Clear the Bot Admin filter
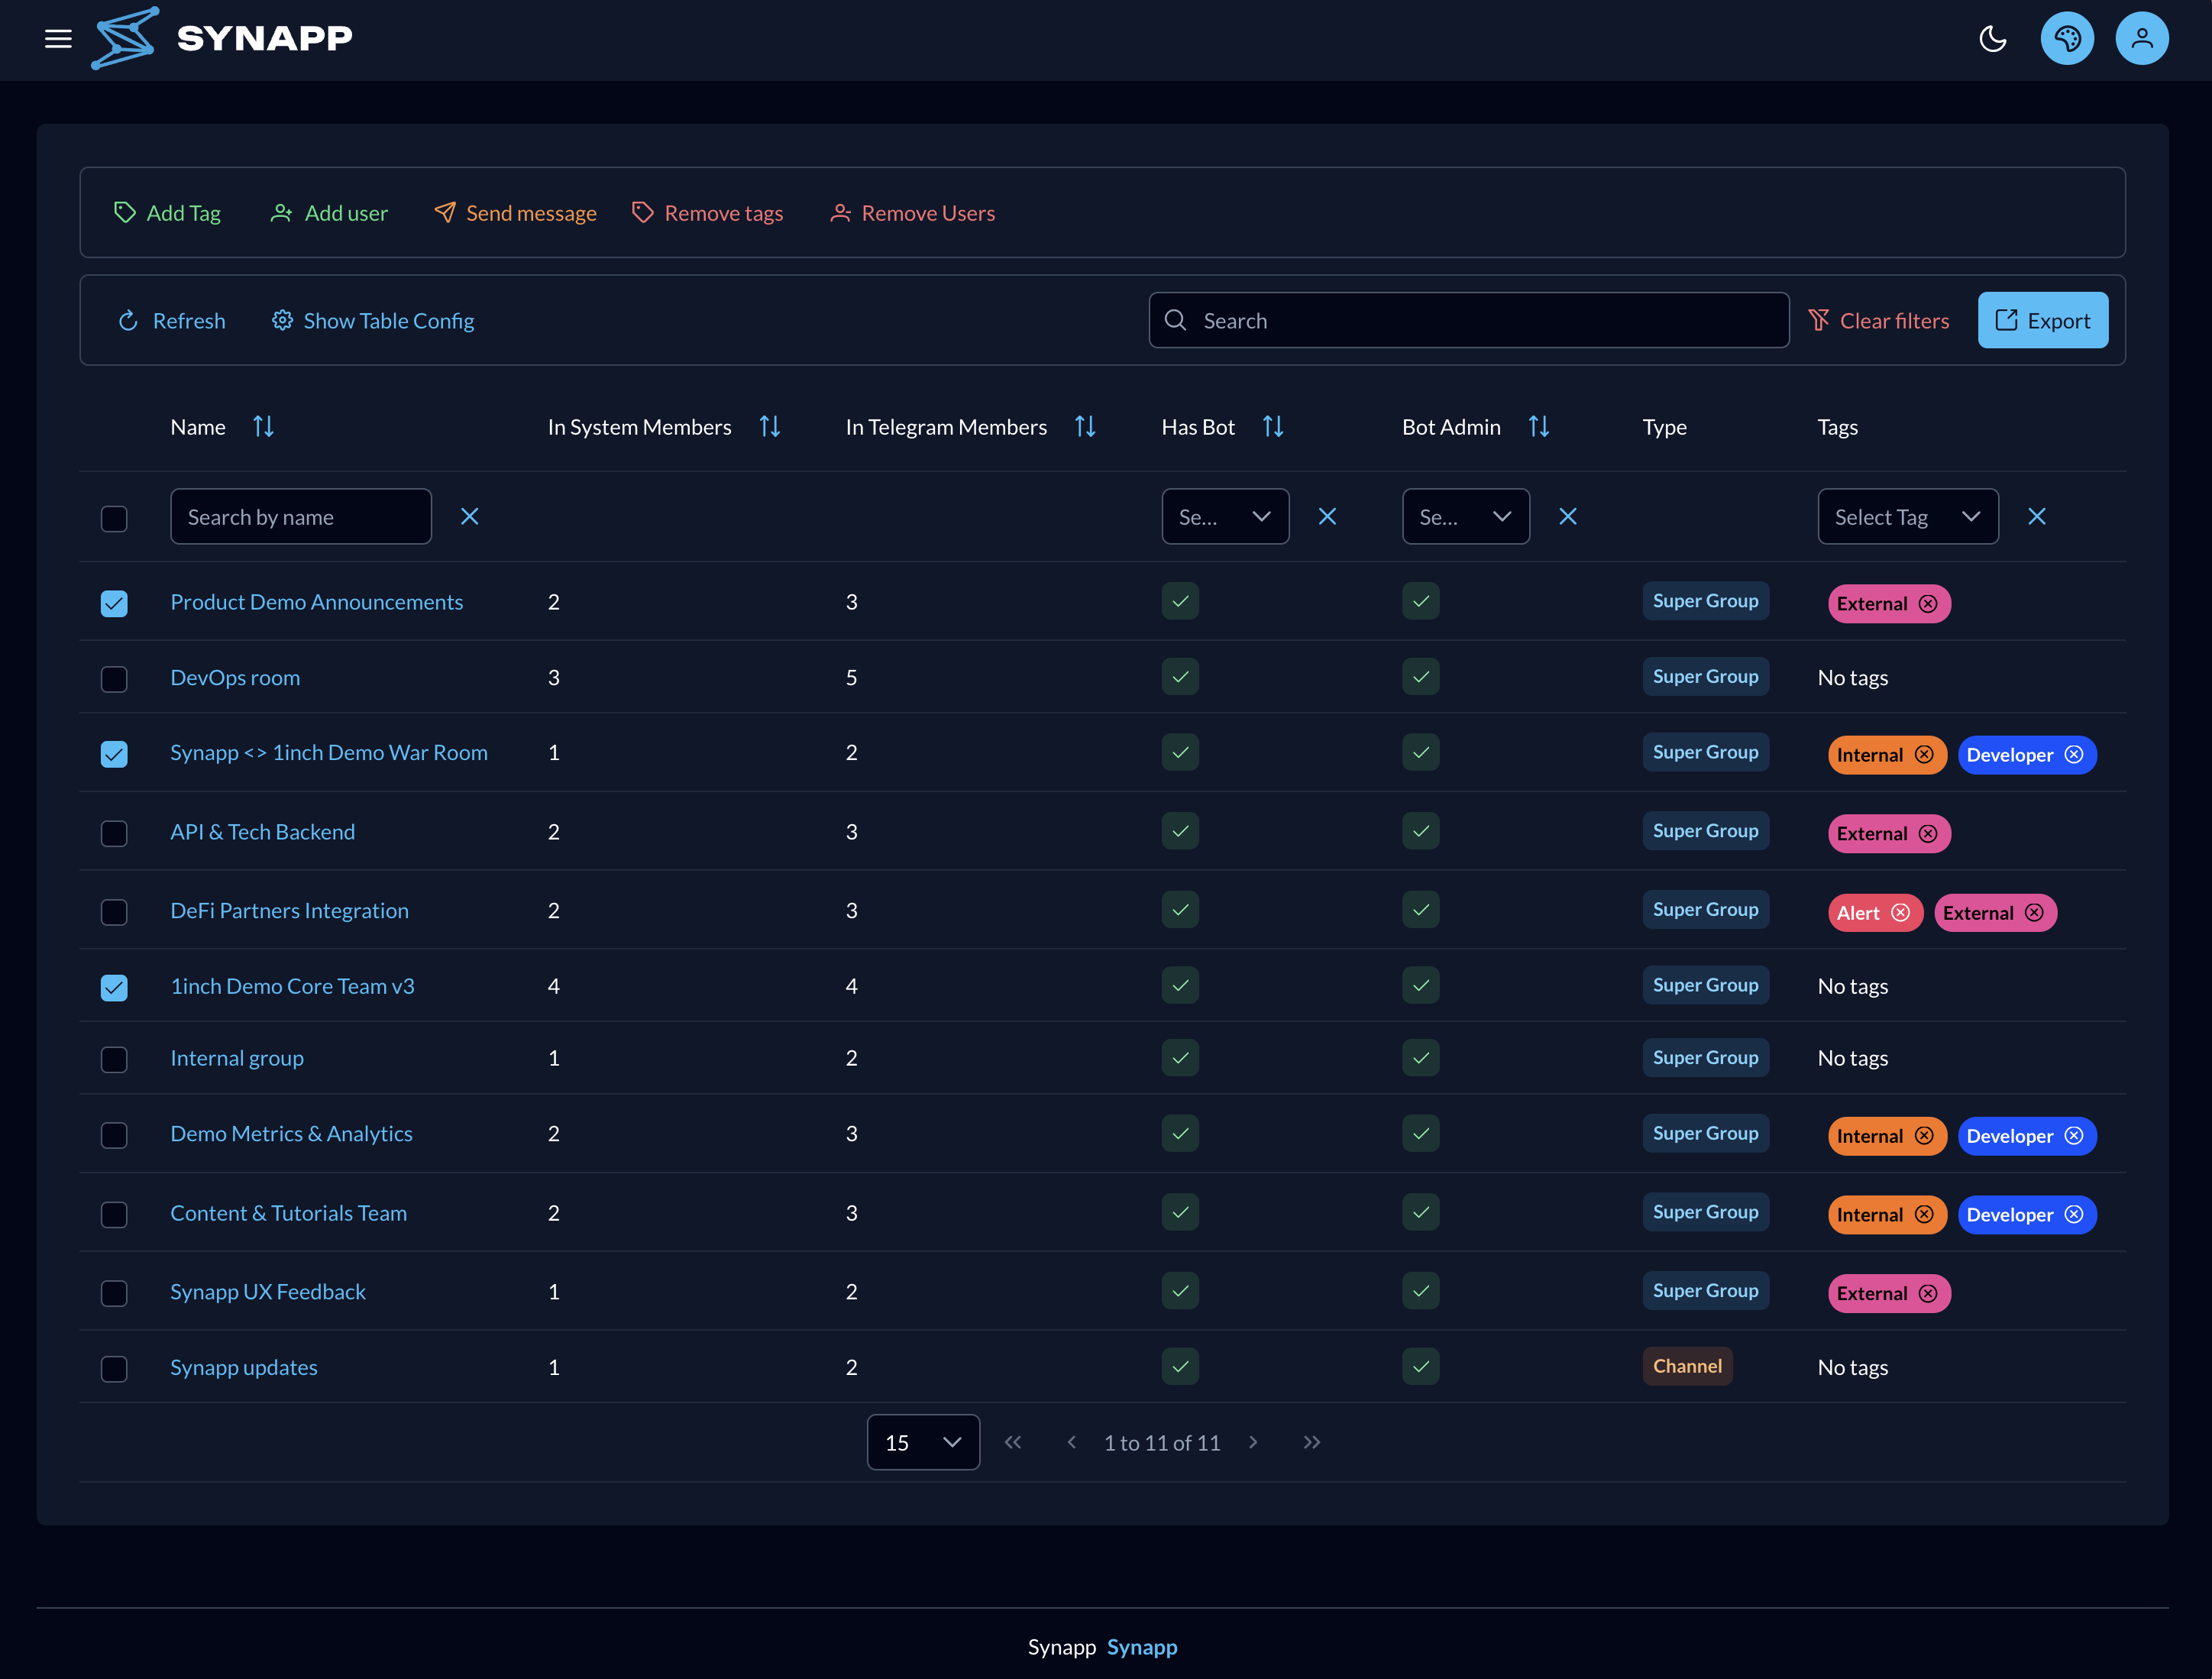 coord(1567,516)
